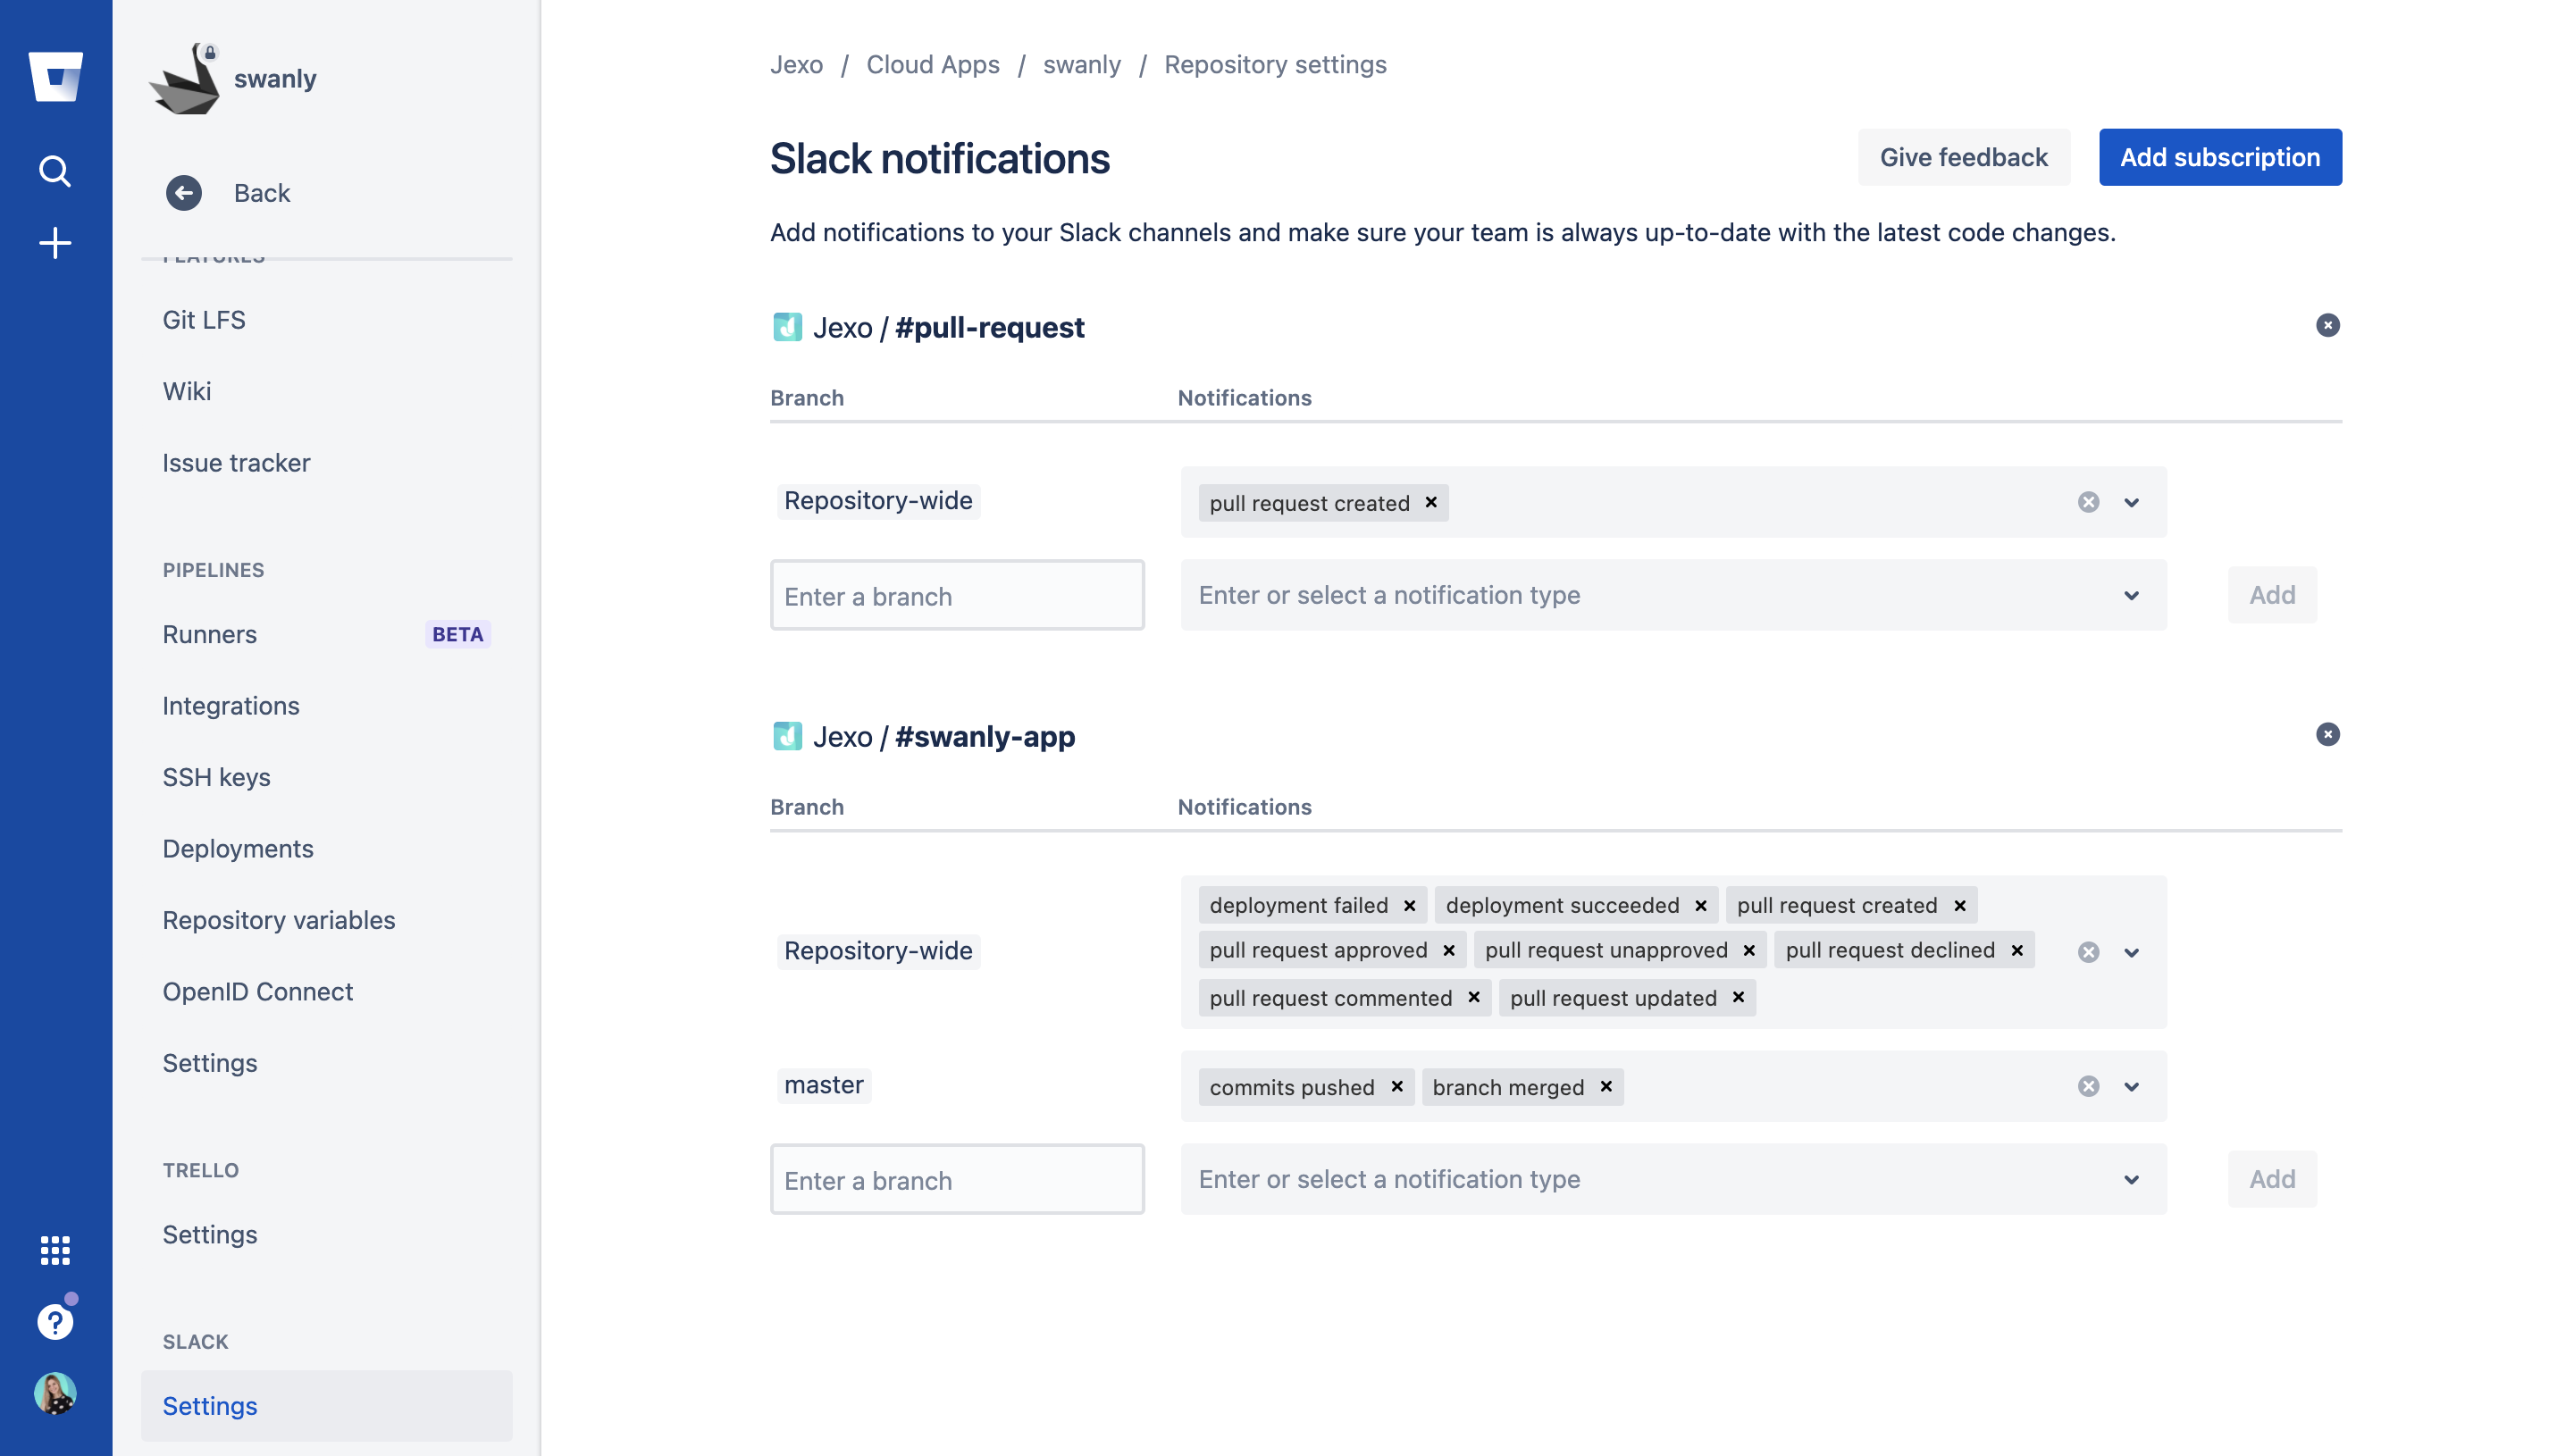Remove the pull request created tag

[x=1432, y=503]
